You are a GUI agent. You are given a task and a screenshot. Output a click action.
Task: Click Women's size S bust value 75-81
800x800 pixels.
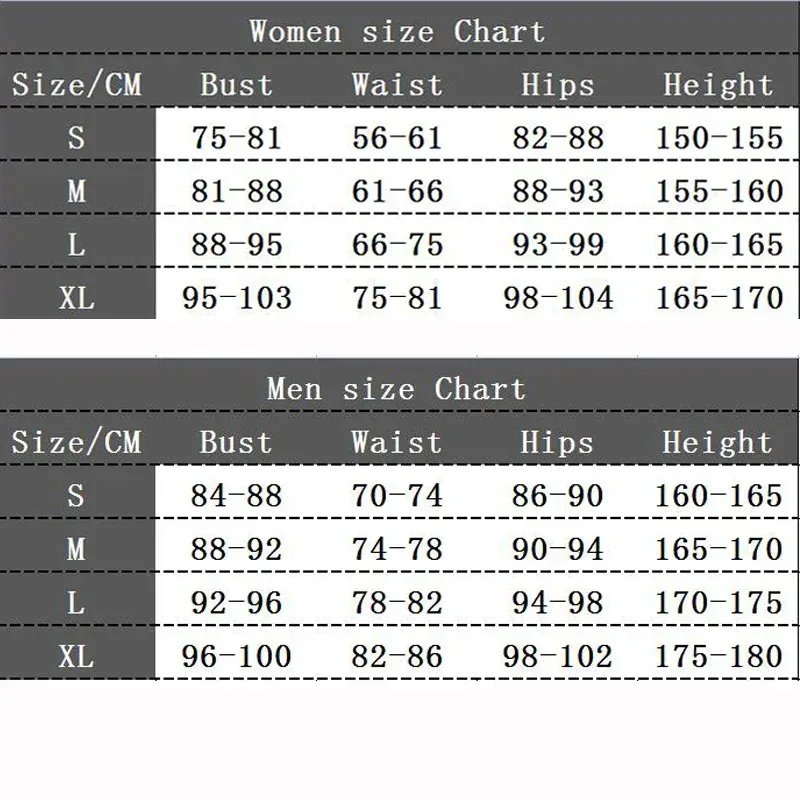(x=237, y=137)
